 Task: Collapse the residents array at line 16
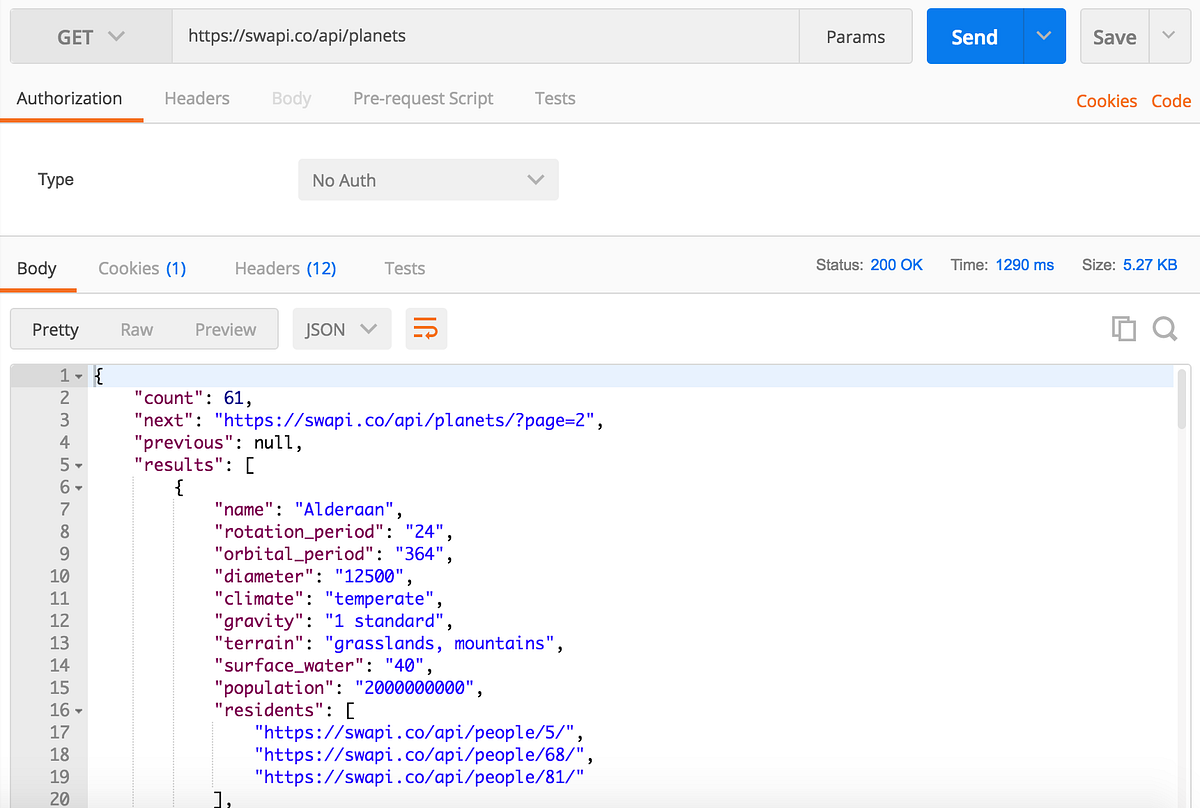click(x=76, y=709)
